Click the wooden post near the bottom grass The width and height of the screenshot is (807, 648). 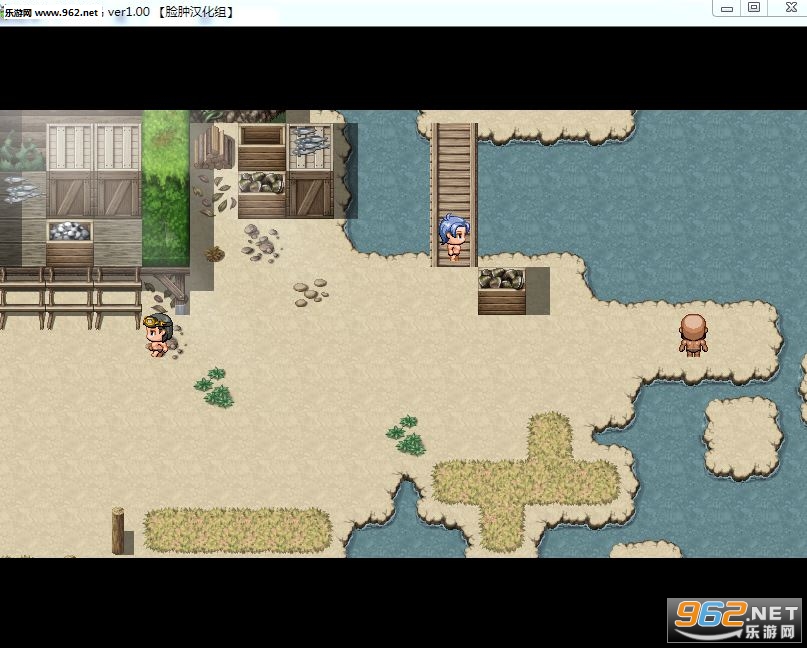[x=118, y=531]
